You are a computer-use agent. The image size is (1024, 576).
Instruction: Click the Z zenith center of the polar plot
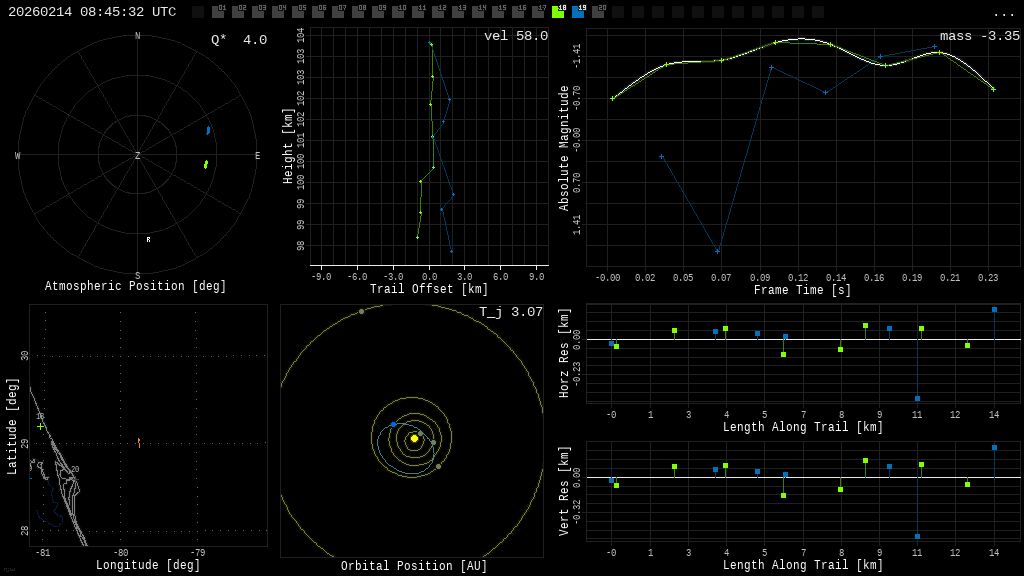point(138,156)
